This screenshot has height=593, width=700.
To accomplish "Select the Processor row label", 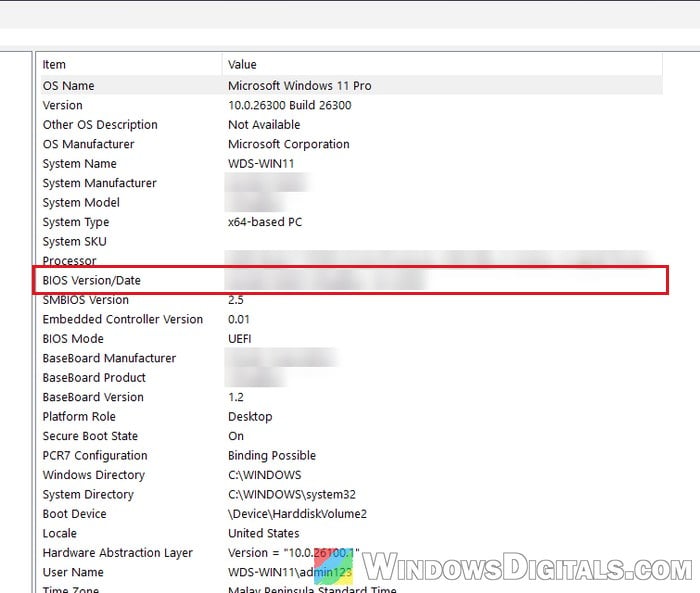I will coord(69,261).
